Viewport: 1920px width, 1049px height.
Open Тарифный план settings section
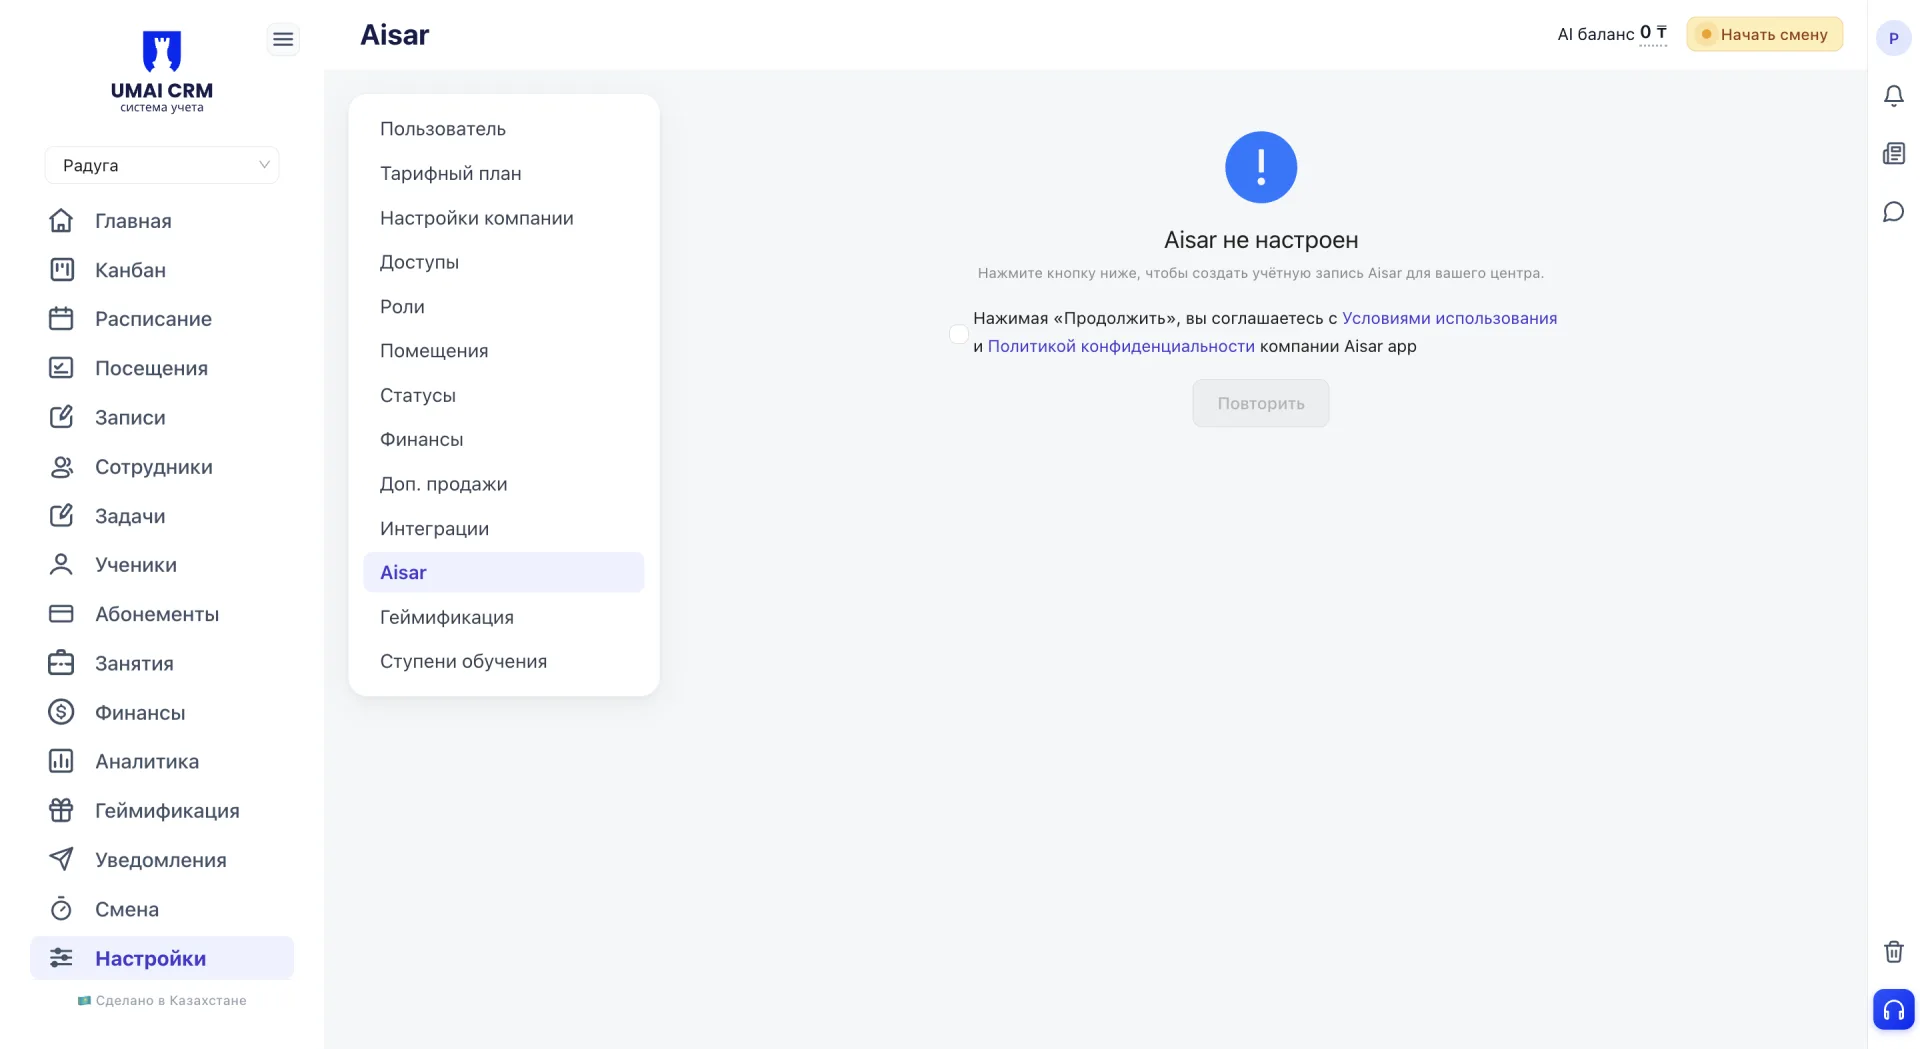[x=504, y=173]
